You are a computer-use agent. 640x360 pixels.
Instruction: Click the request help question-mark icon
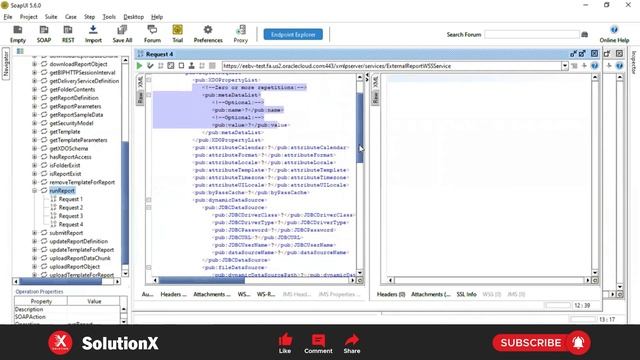[x=594, y=66]
